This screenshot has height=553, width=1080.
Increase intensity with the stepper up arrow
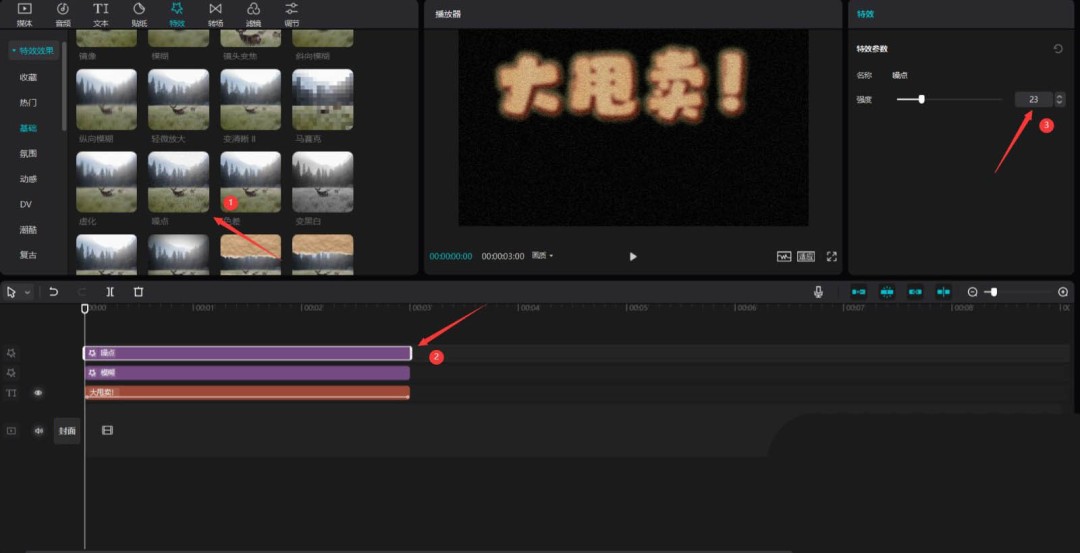[1059, 96]
